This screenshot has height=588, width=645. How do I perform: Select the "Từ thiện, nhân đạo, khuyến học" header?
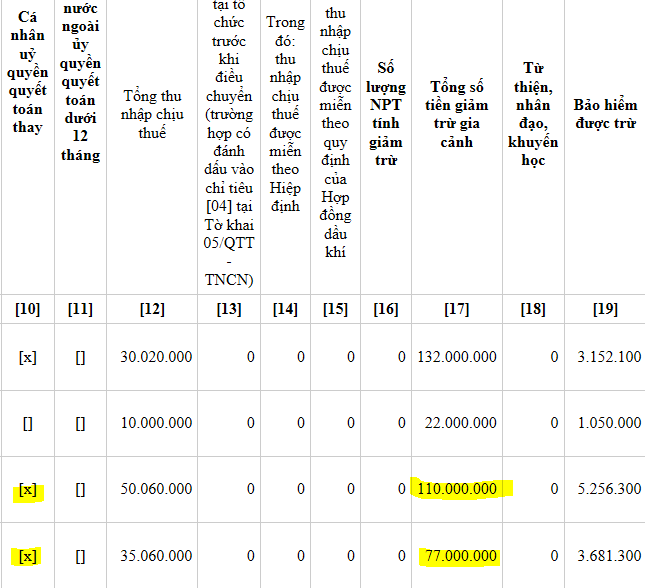point(533,114)
